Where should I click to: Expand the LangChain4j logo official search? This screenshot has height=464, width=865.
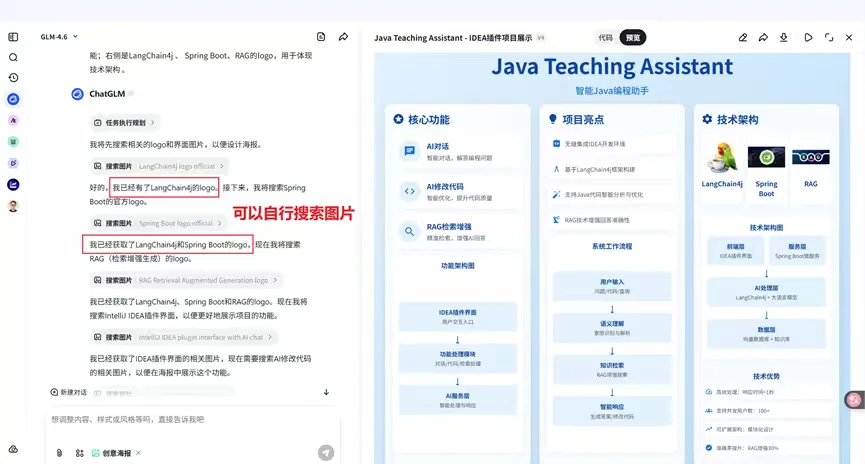pos(159,166)
